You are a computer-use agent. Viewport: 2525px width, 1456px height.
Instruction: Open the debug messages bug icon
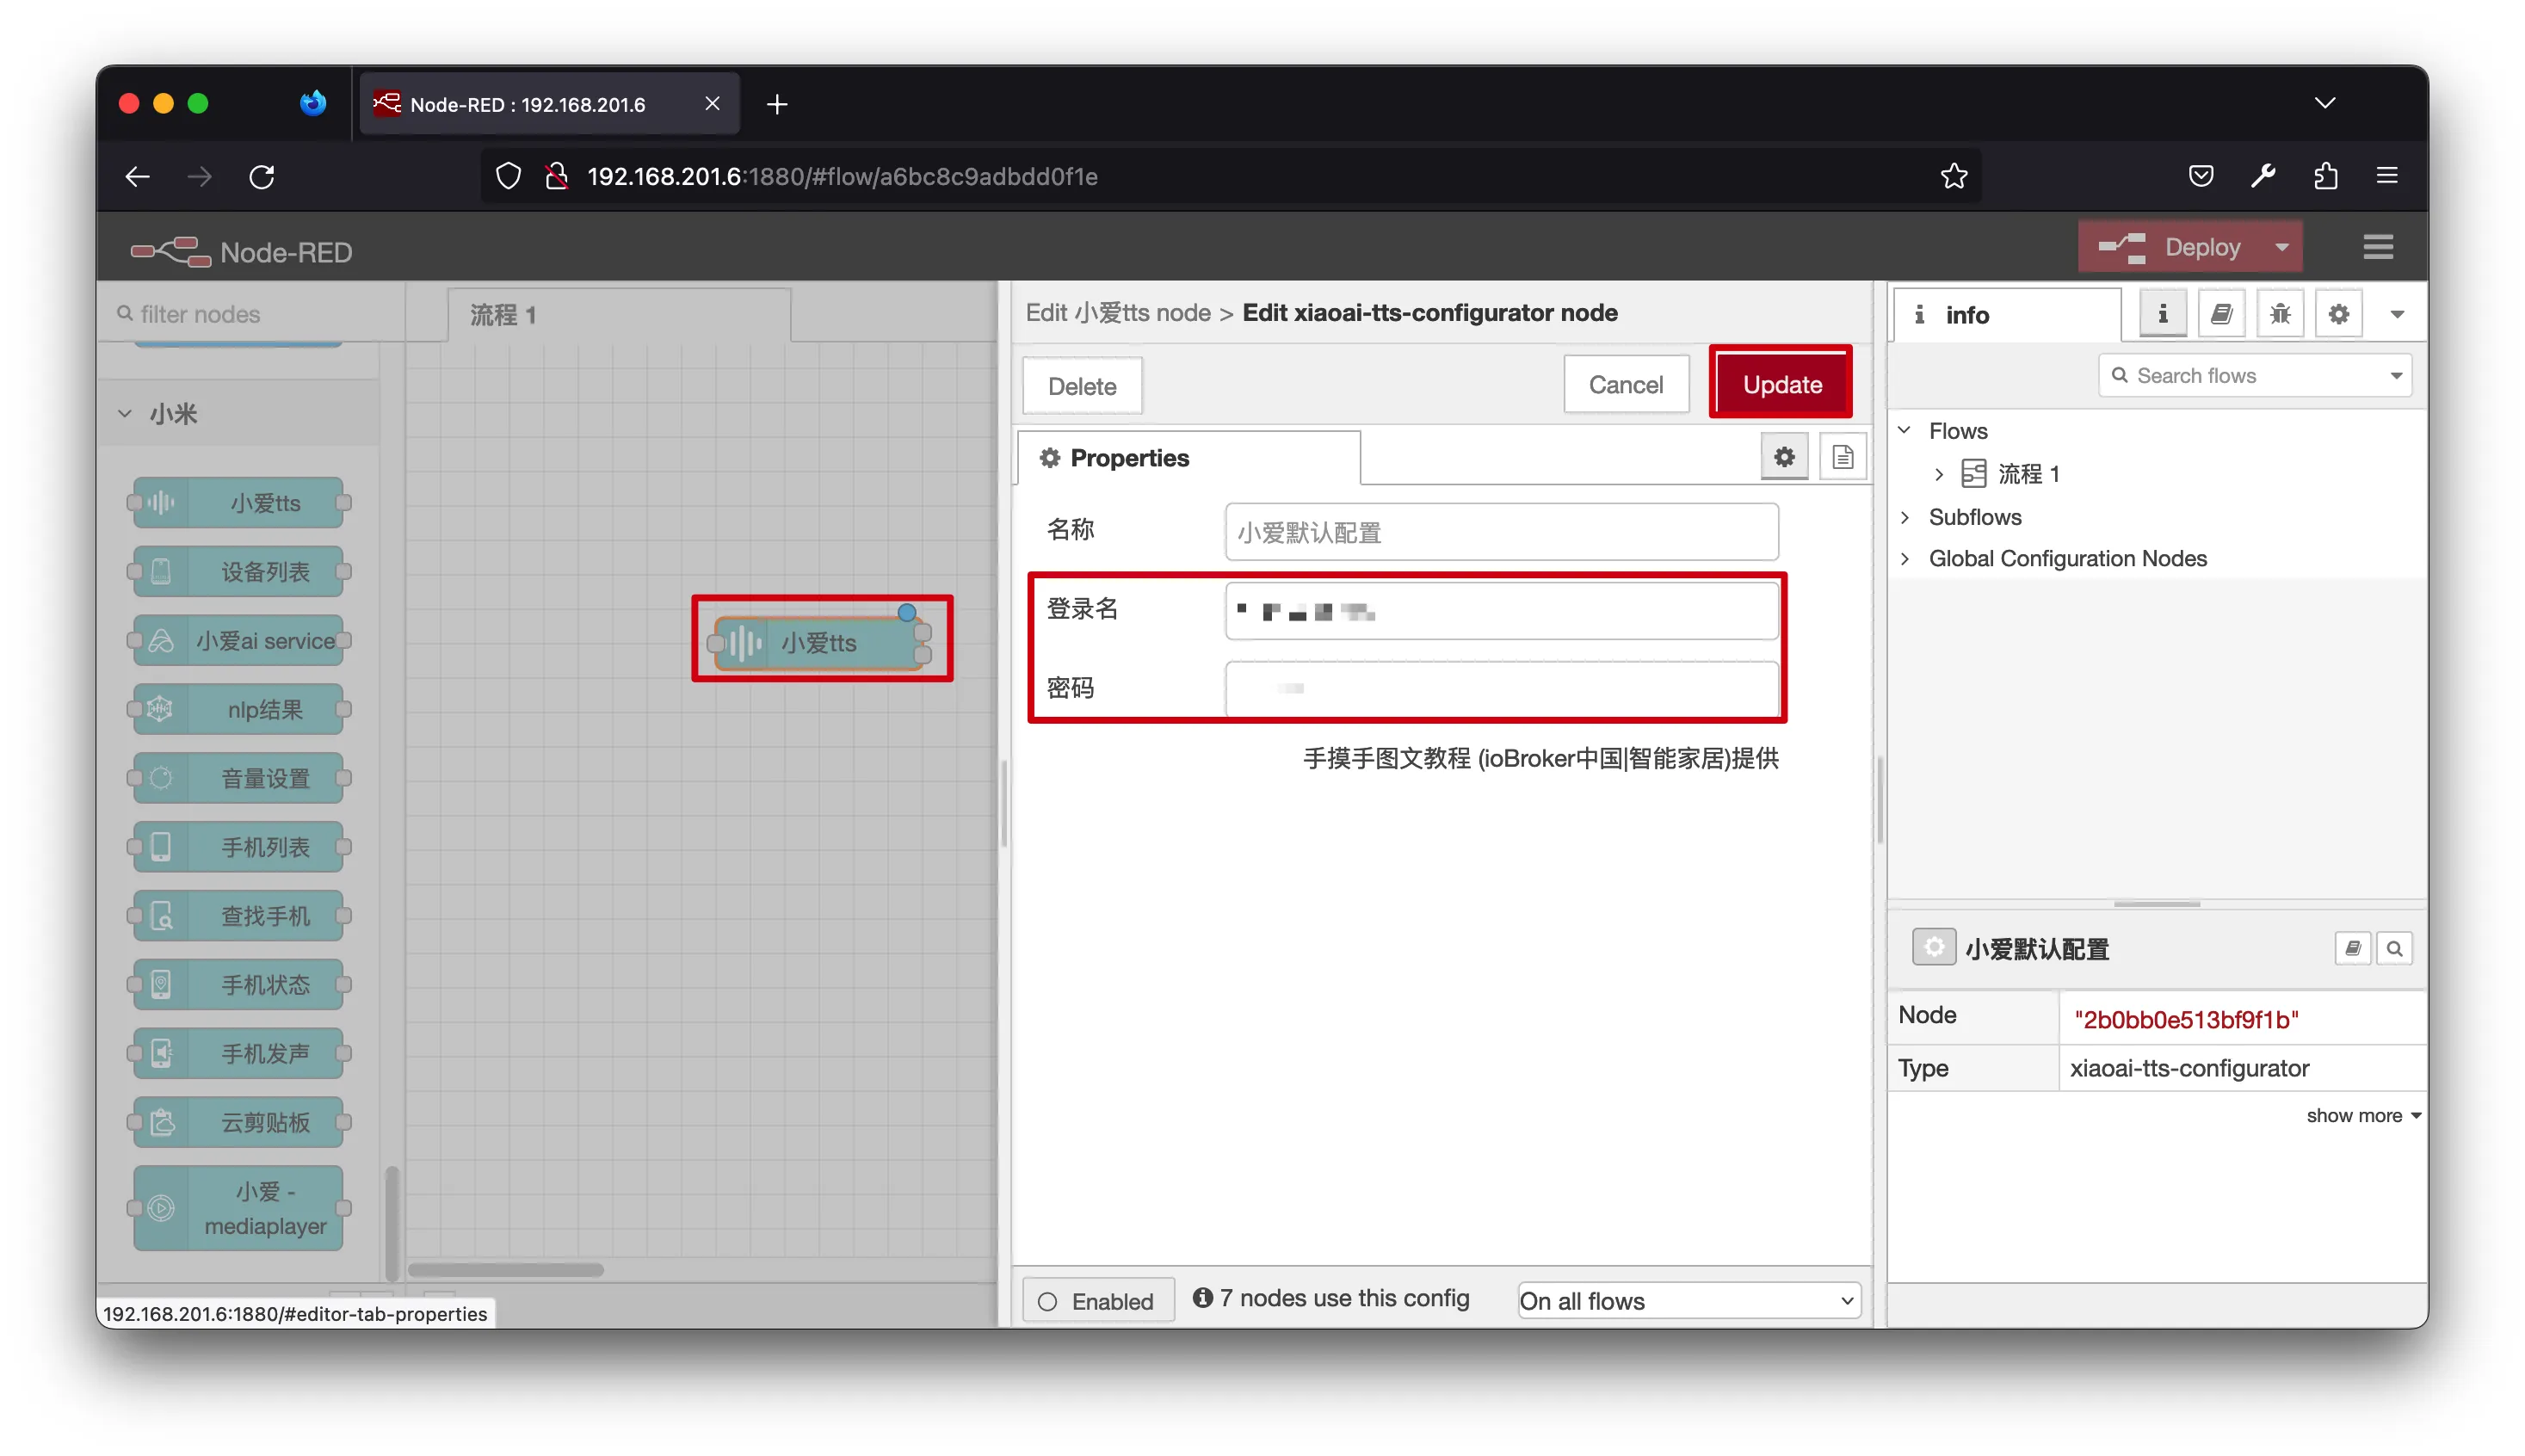pos(2279,314)
